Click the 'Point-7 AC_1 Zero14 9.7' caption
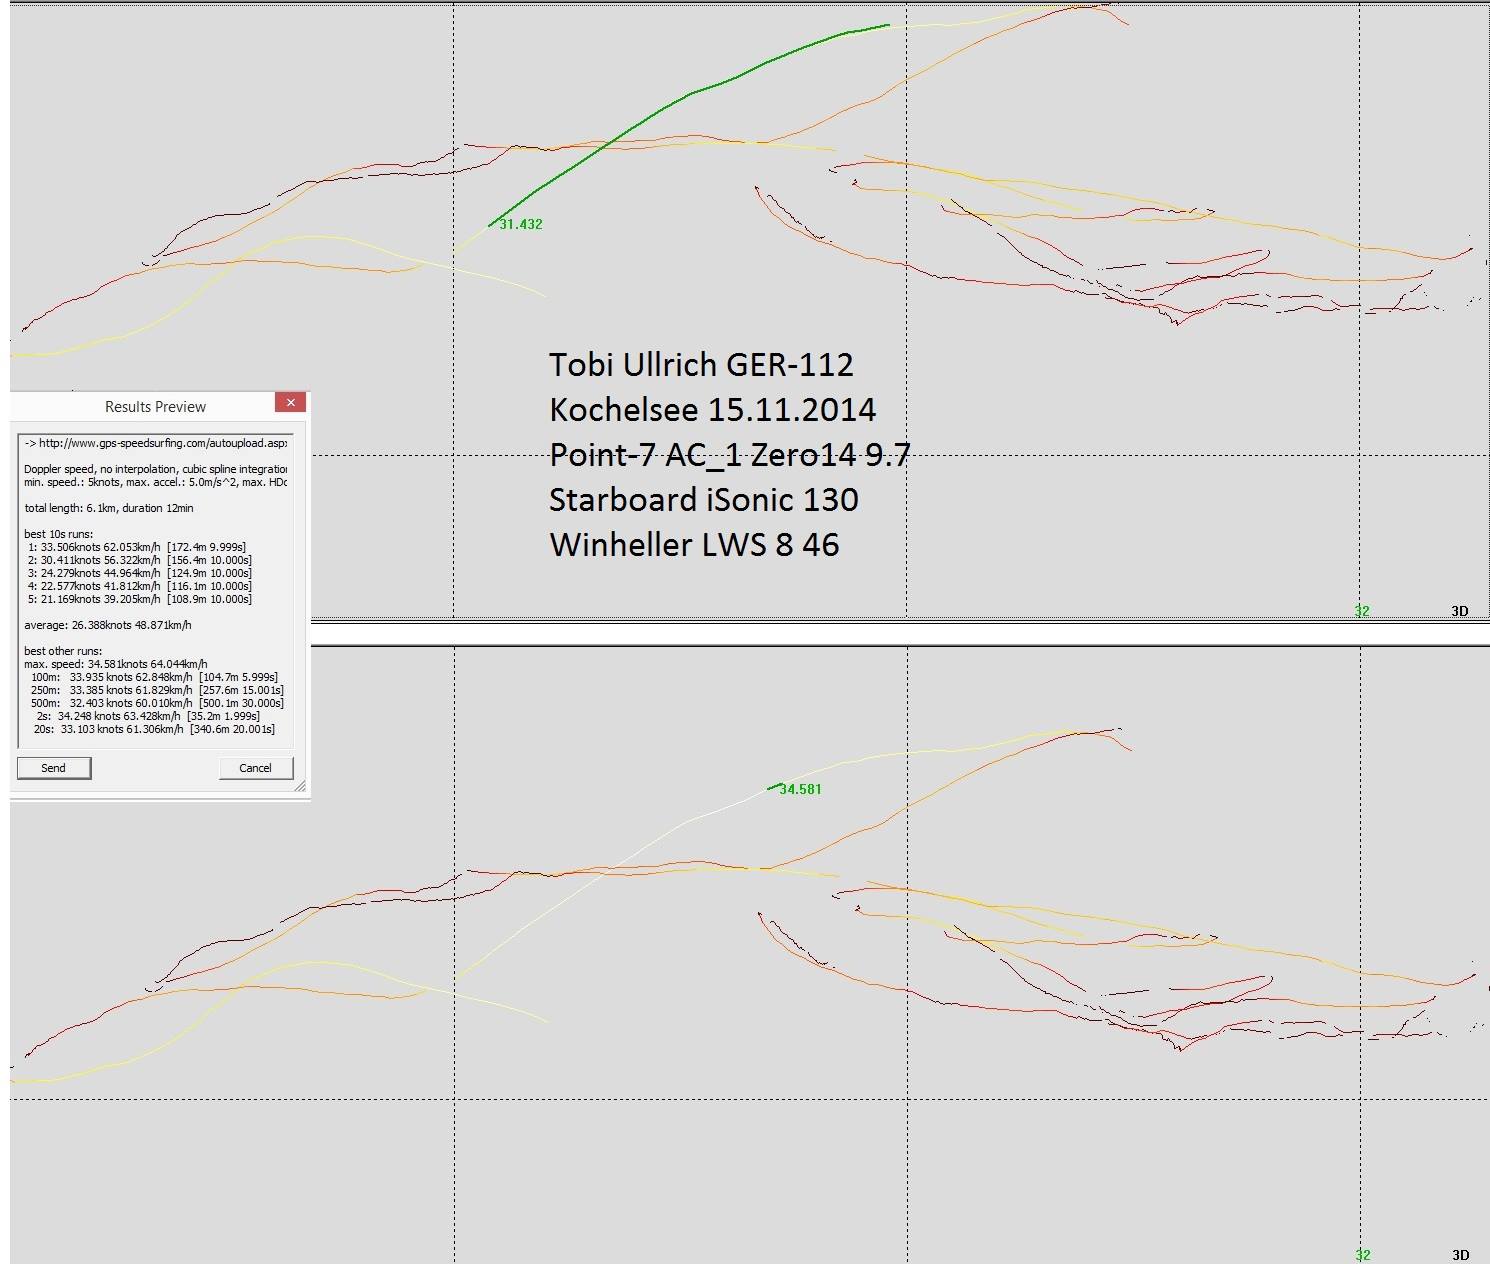Screen dimensions: 1490x1264 pyautogui.click(x=730, y=454)
